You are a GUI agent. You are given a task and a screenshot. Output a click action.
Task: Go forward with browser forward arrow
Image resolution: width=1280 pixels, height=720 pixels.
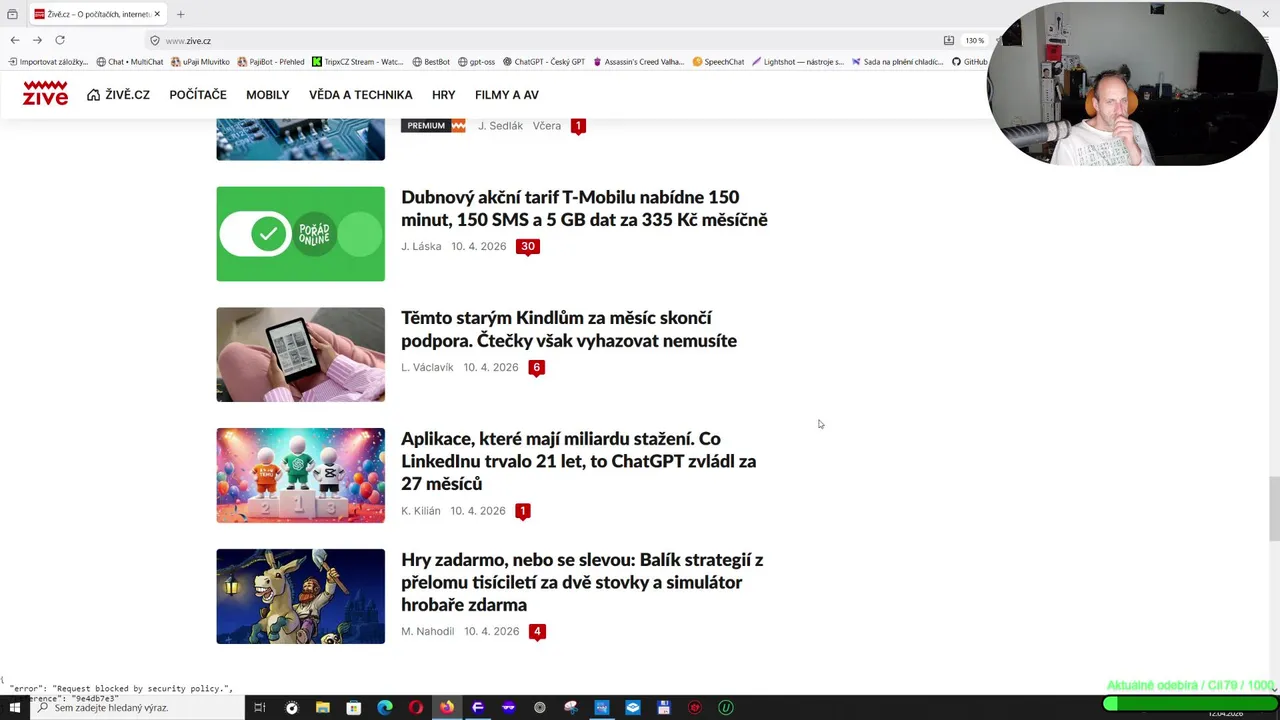(x=37, y=40)
